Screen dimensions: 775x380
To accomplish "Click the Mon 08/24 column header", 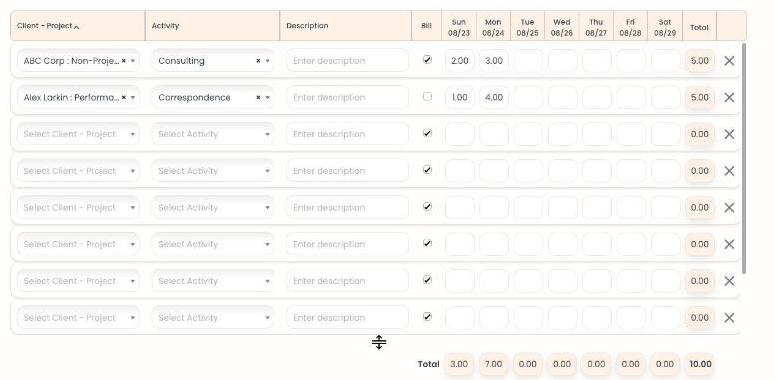I will coord(493,28).
